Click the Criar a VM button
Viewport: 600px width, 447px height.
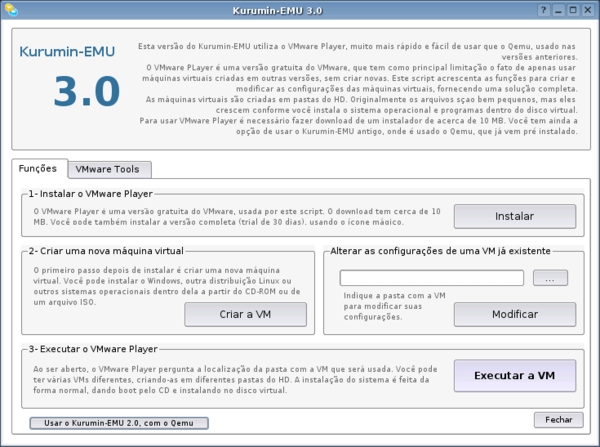click(x=245, y=314)
